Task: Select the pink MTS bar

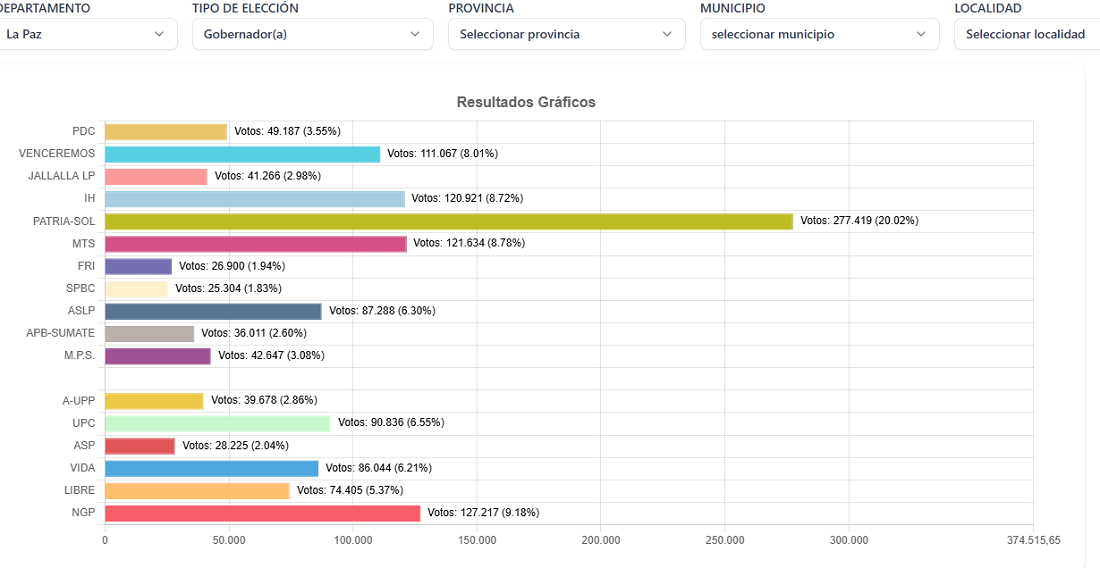Action: click(x=255, y=243)
